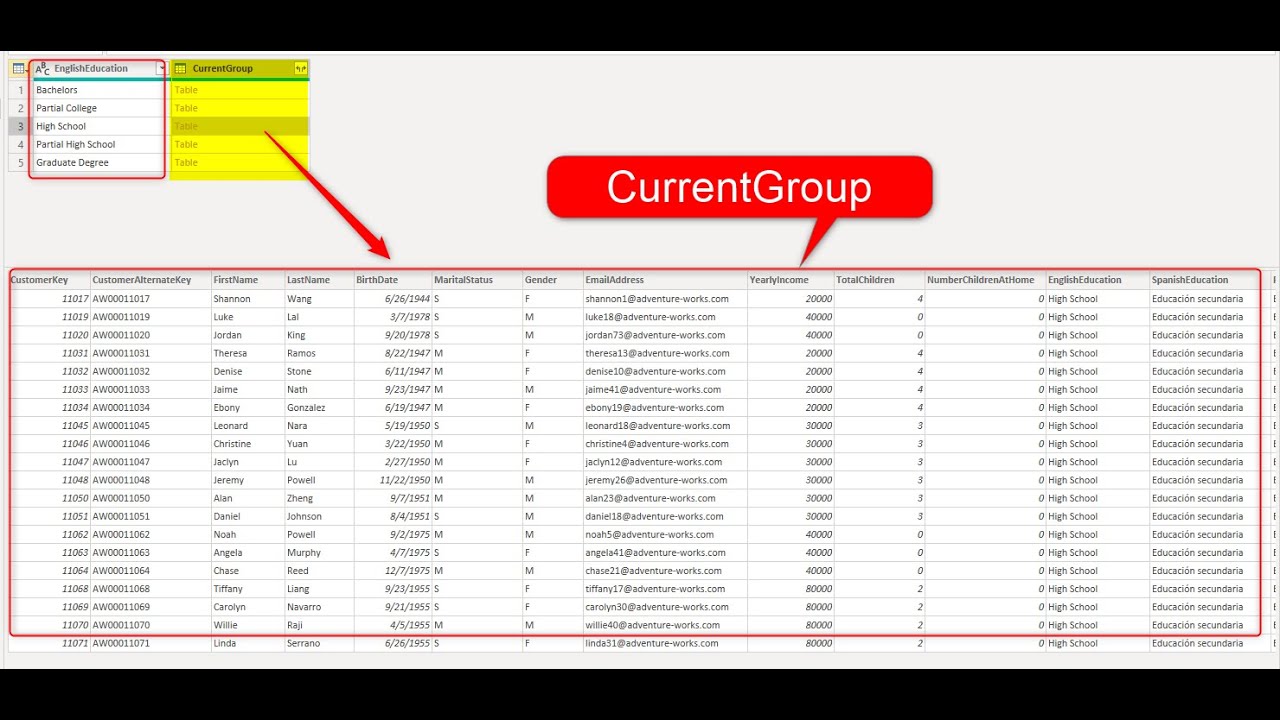1280x720 pixels.
Task: Open the EnglishEducation column filter dropdown
Action: pyautogui.click(x=160, y=69)
